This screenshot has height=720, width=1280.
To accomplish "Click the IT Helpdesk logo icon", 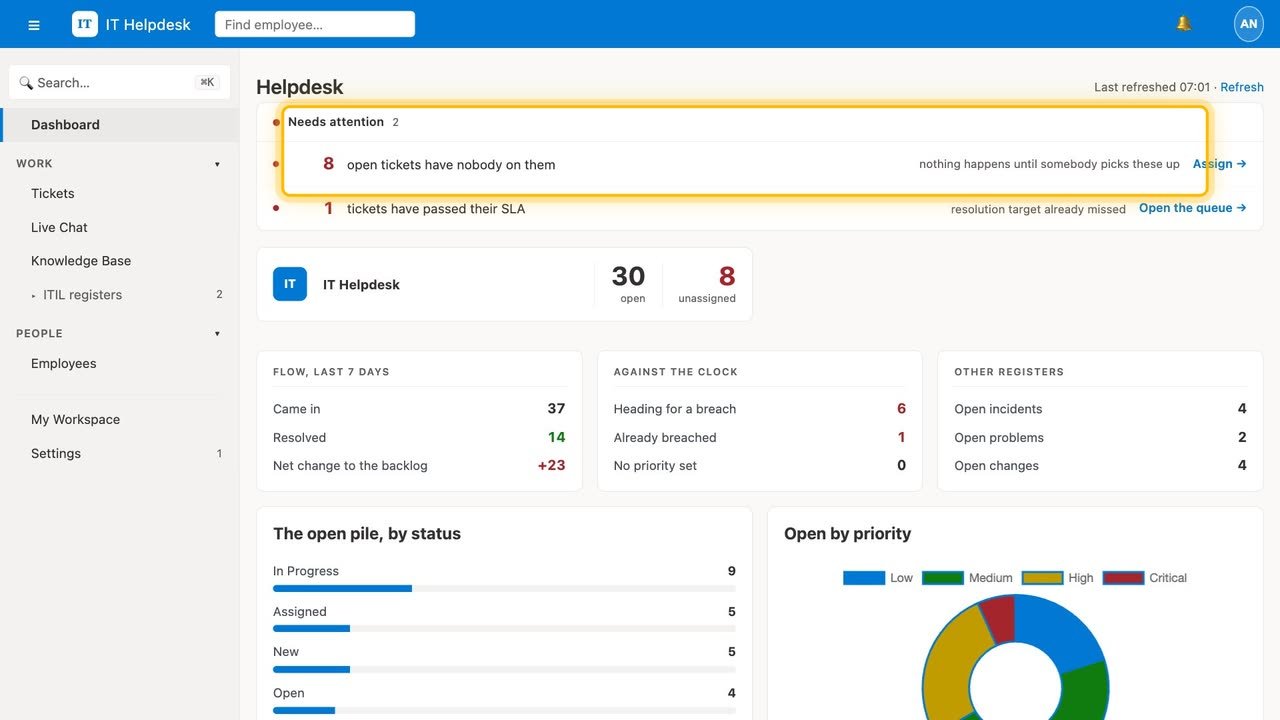I will pyautogui.click(x=85, y=24).
